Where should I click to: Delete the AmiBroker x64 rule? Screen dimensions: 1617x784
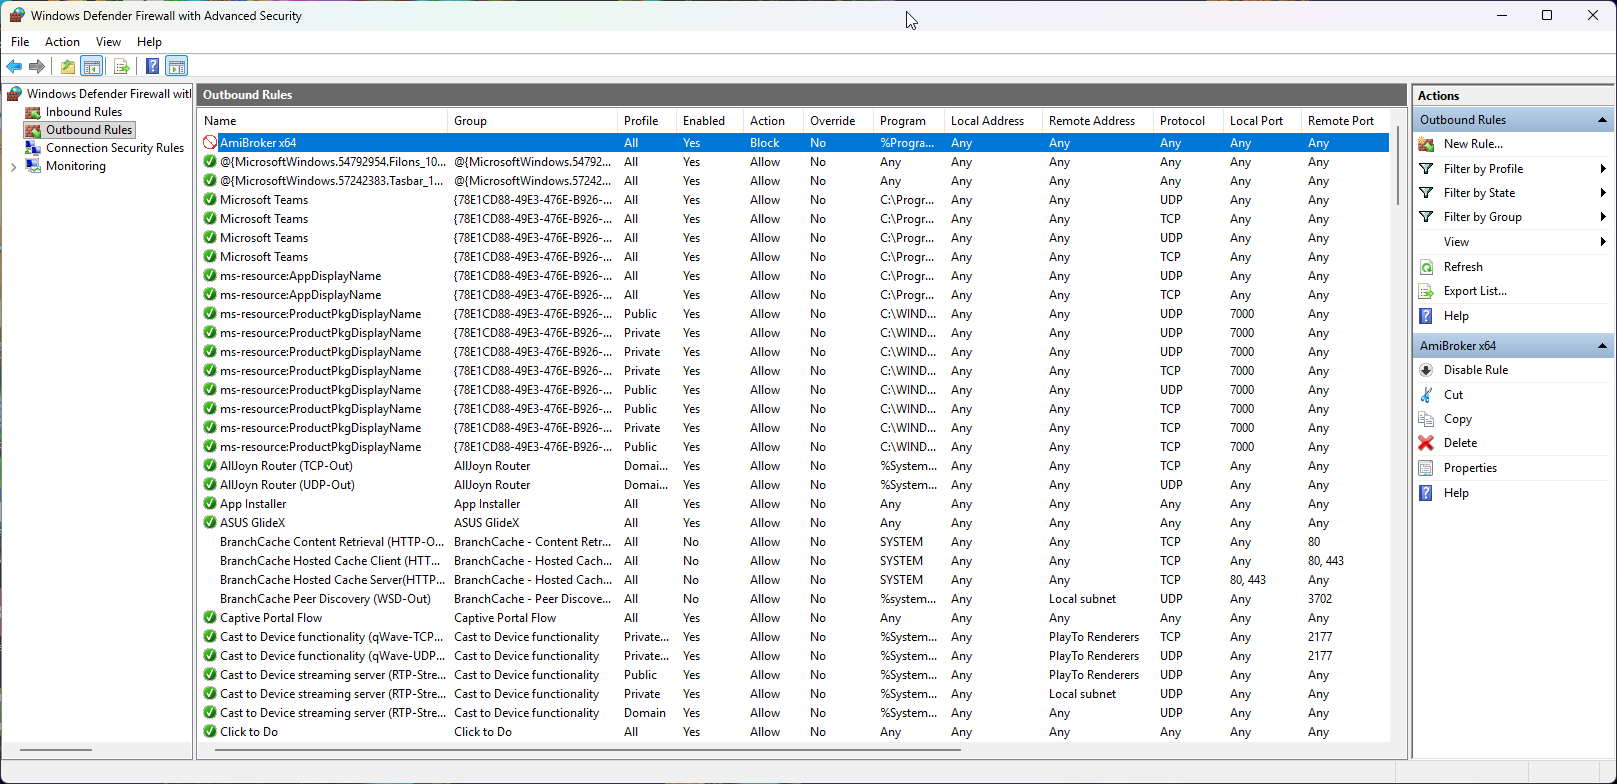1459,443
